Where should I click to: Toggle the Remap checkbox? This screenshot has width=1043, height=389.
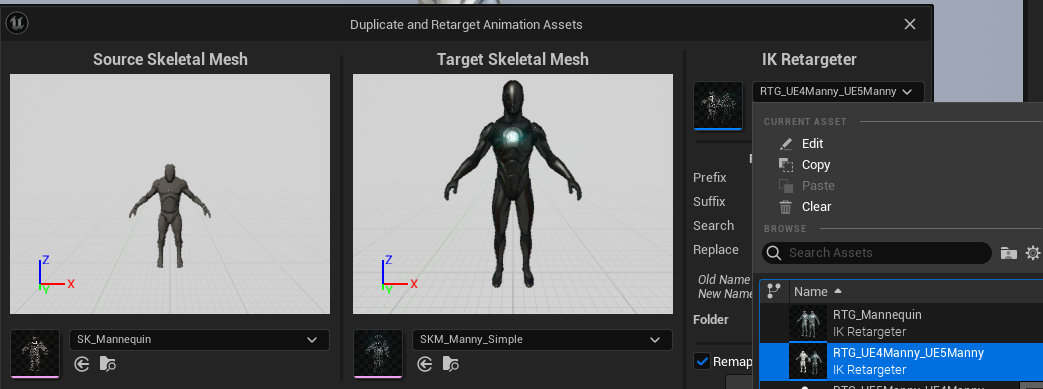(x=702, y=361)
